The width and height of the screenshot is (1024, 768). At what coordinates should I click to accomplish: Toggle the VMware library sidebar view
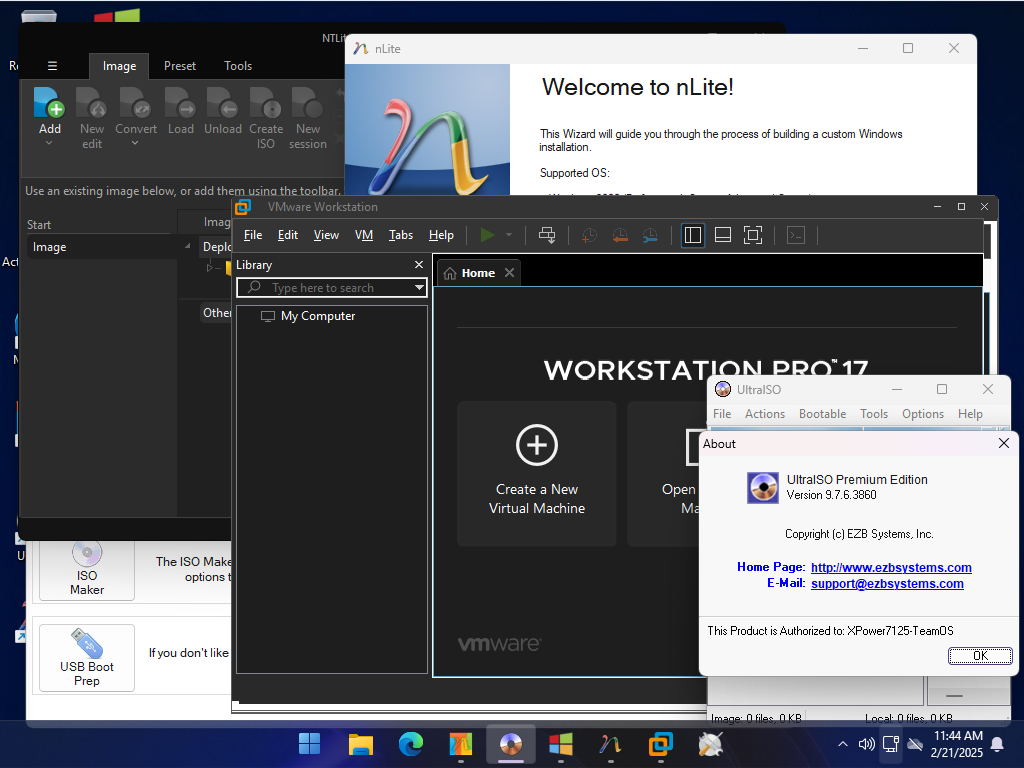692,235
